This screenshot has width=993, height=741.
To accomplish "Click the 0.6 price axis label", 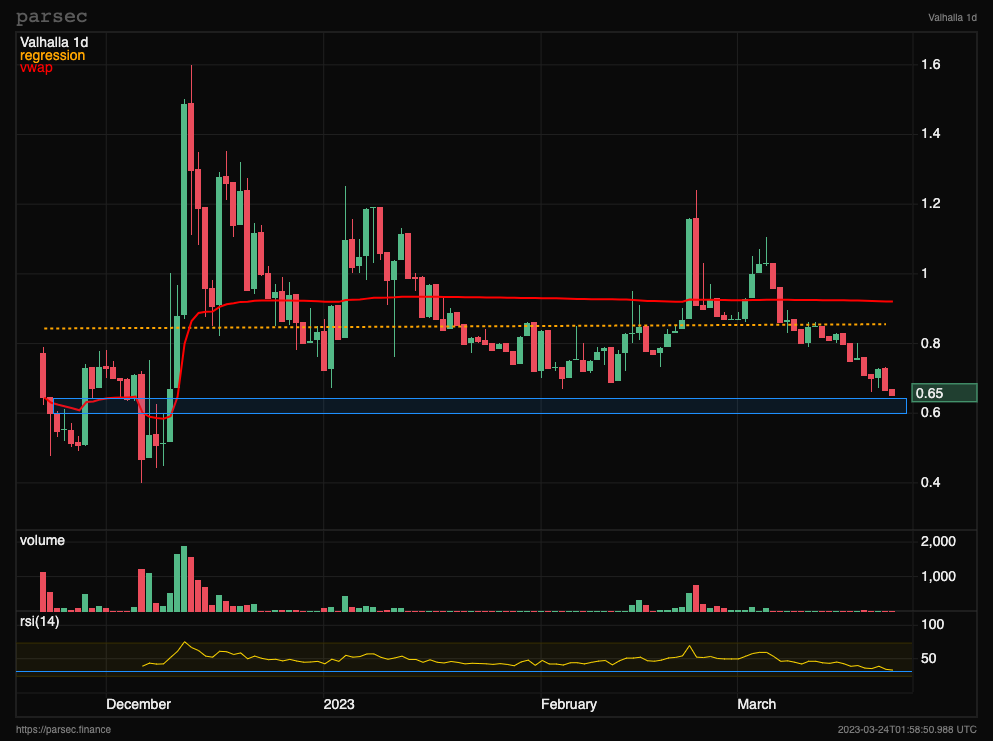I will pos(930,412).
